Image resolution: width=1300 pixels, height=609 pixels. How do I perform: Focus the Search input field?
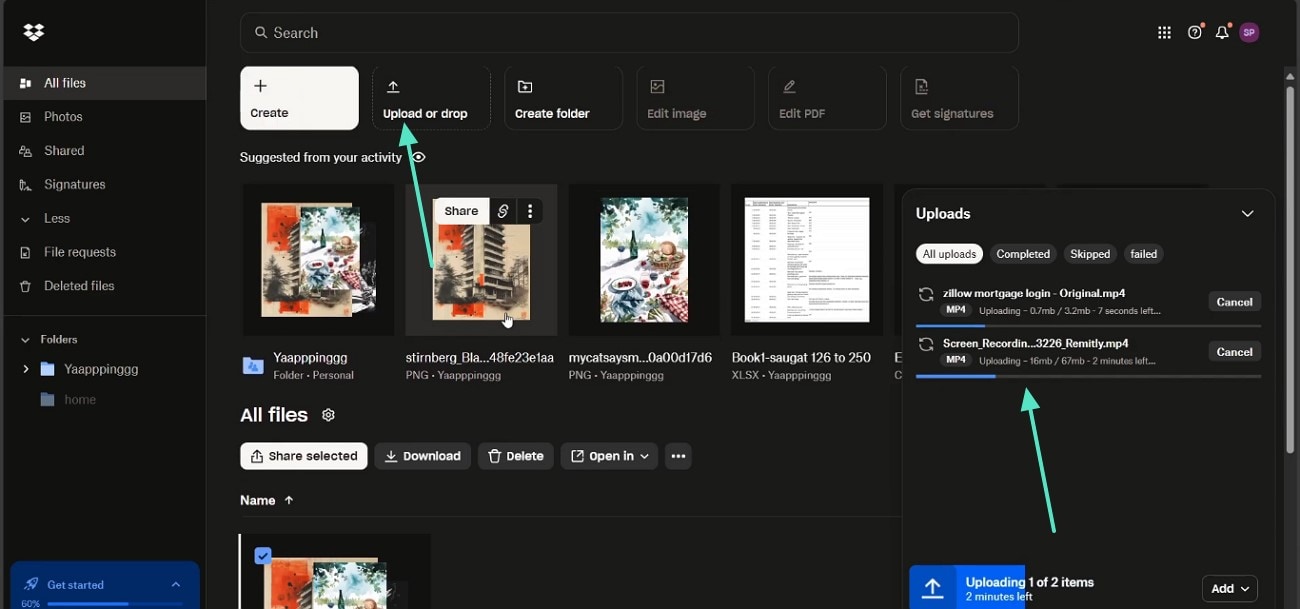(x=629, y=33)
